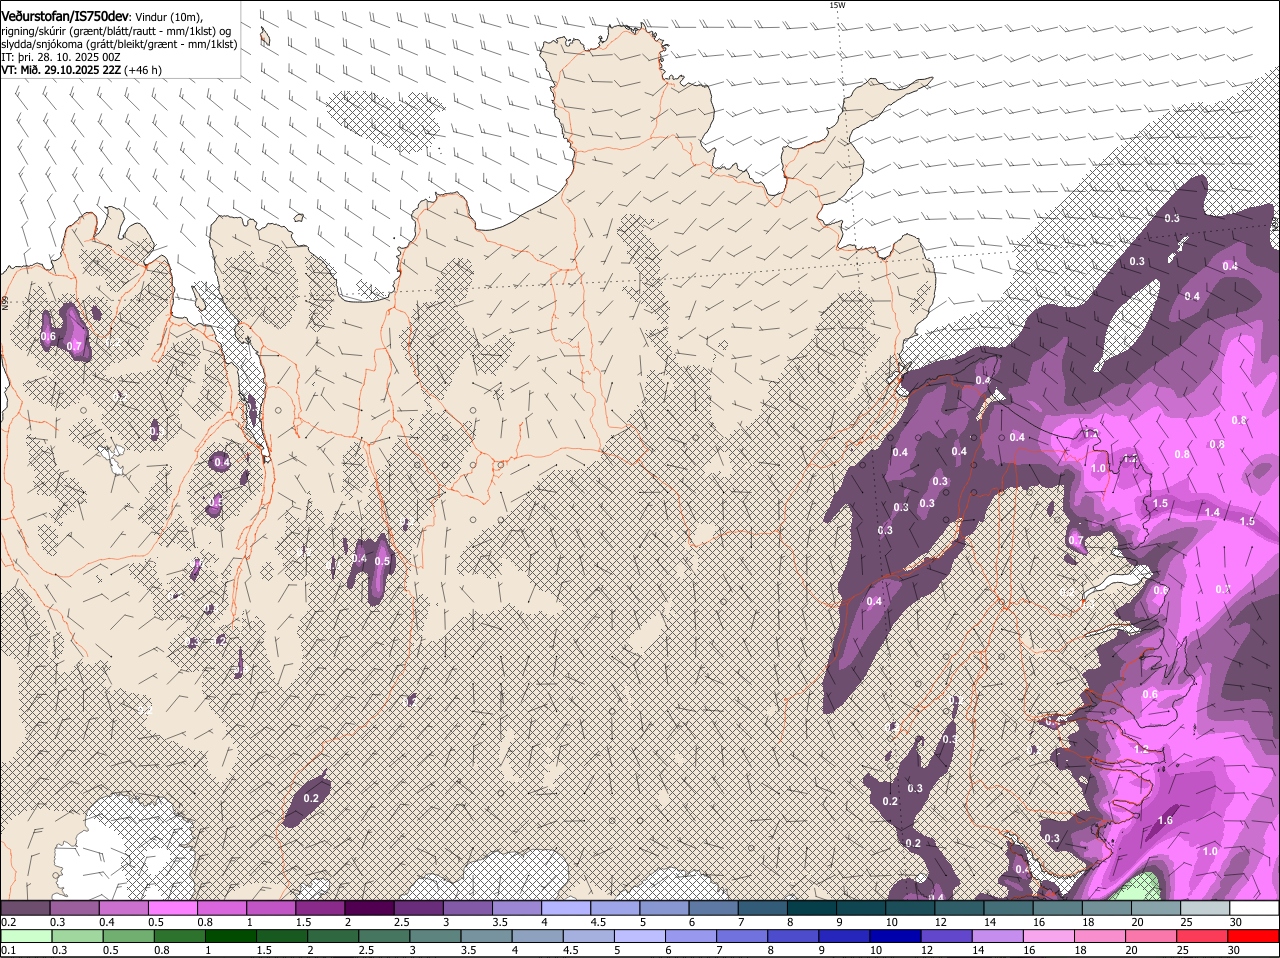This screenshot has width=1280, height=958.
Task: Select the pale green 0.1 swatch in lower legend
Action: pos(25,936)
